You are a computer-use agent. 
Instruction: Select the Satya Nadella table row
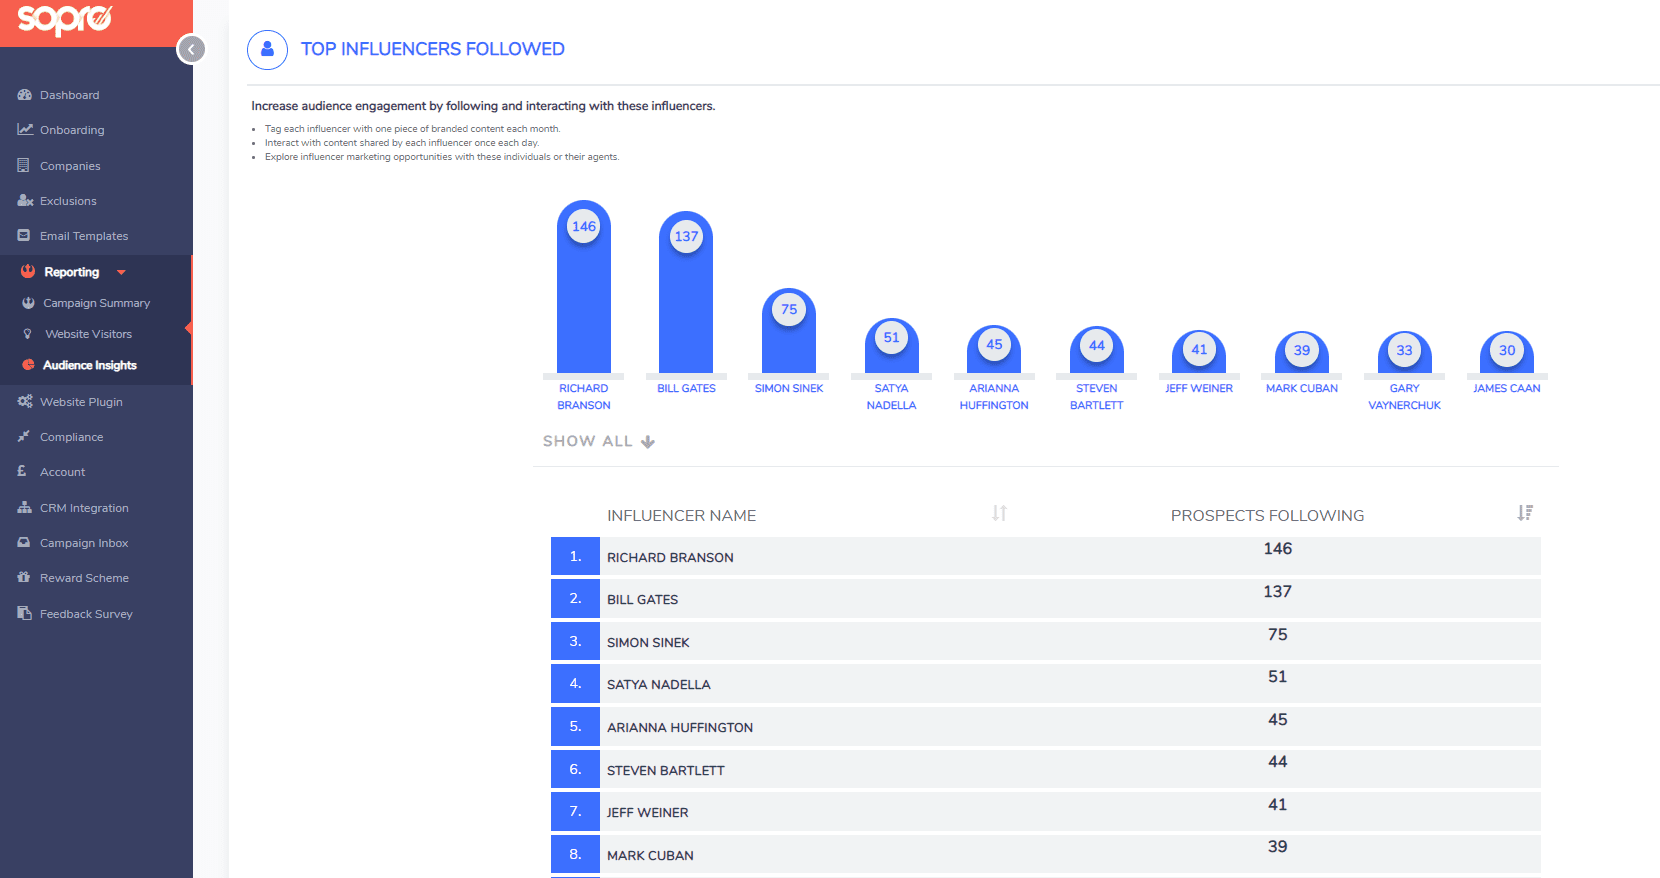(x=1045, y=683)
